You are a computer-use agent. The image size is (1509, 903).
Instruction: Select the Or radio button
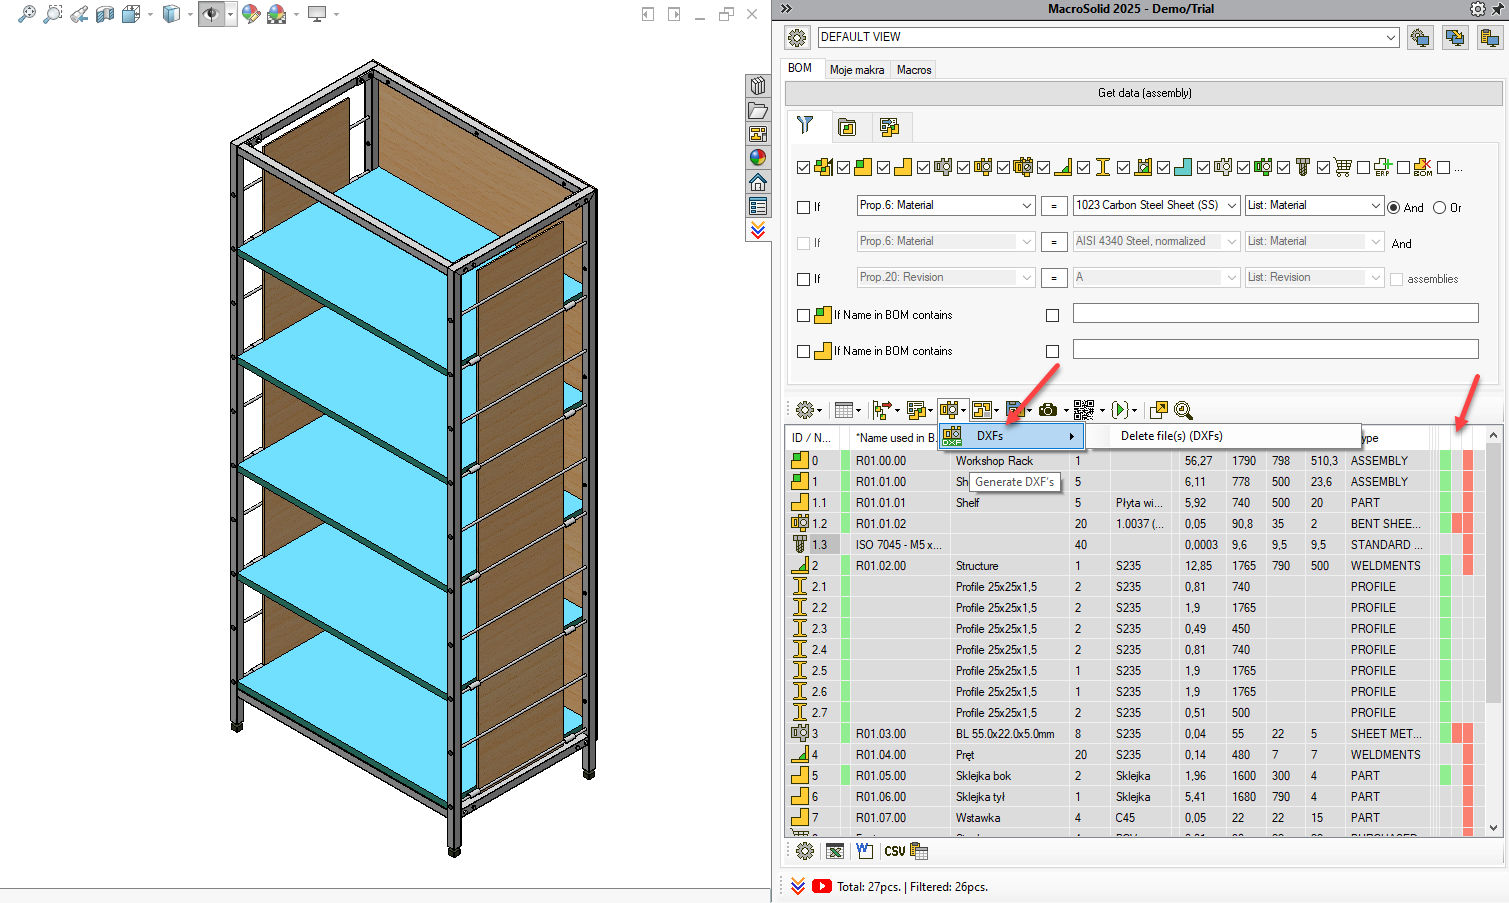(x=1439, y=207)
